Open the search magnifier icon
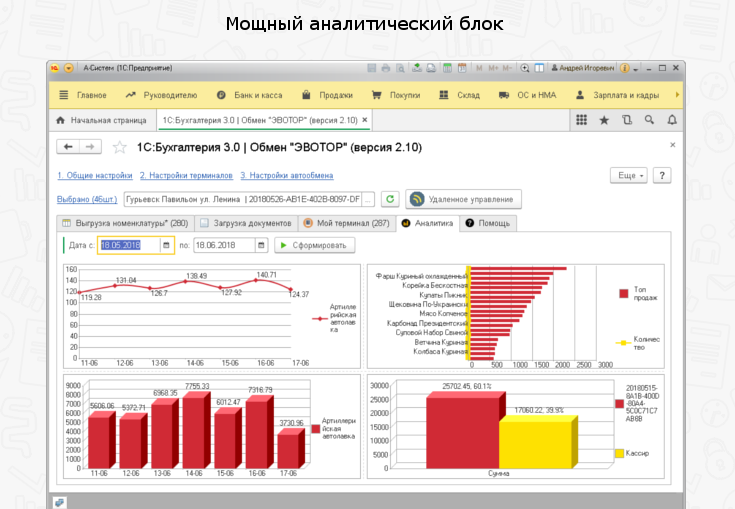735x509 pixels. [x=649, y=120]
